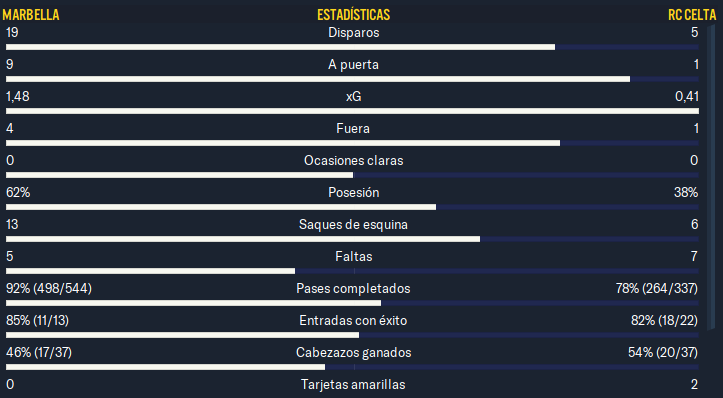Click Marbella's 92% (498/544) passes value
Image resolution: width=723 pixels, height=398 pixels.
pyautogui.click(x=49, y=289)
